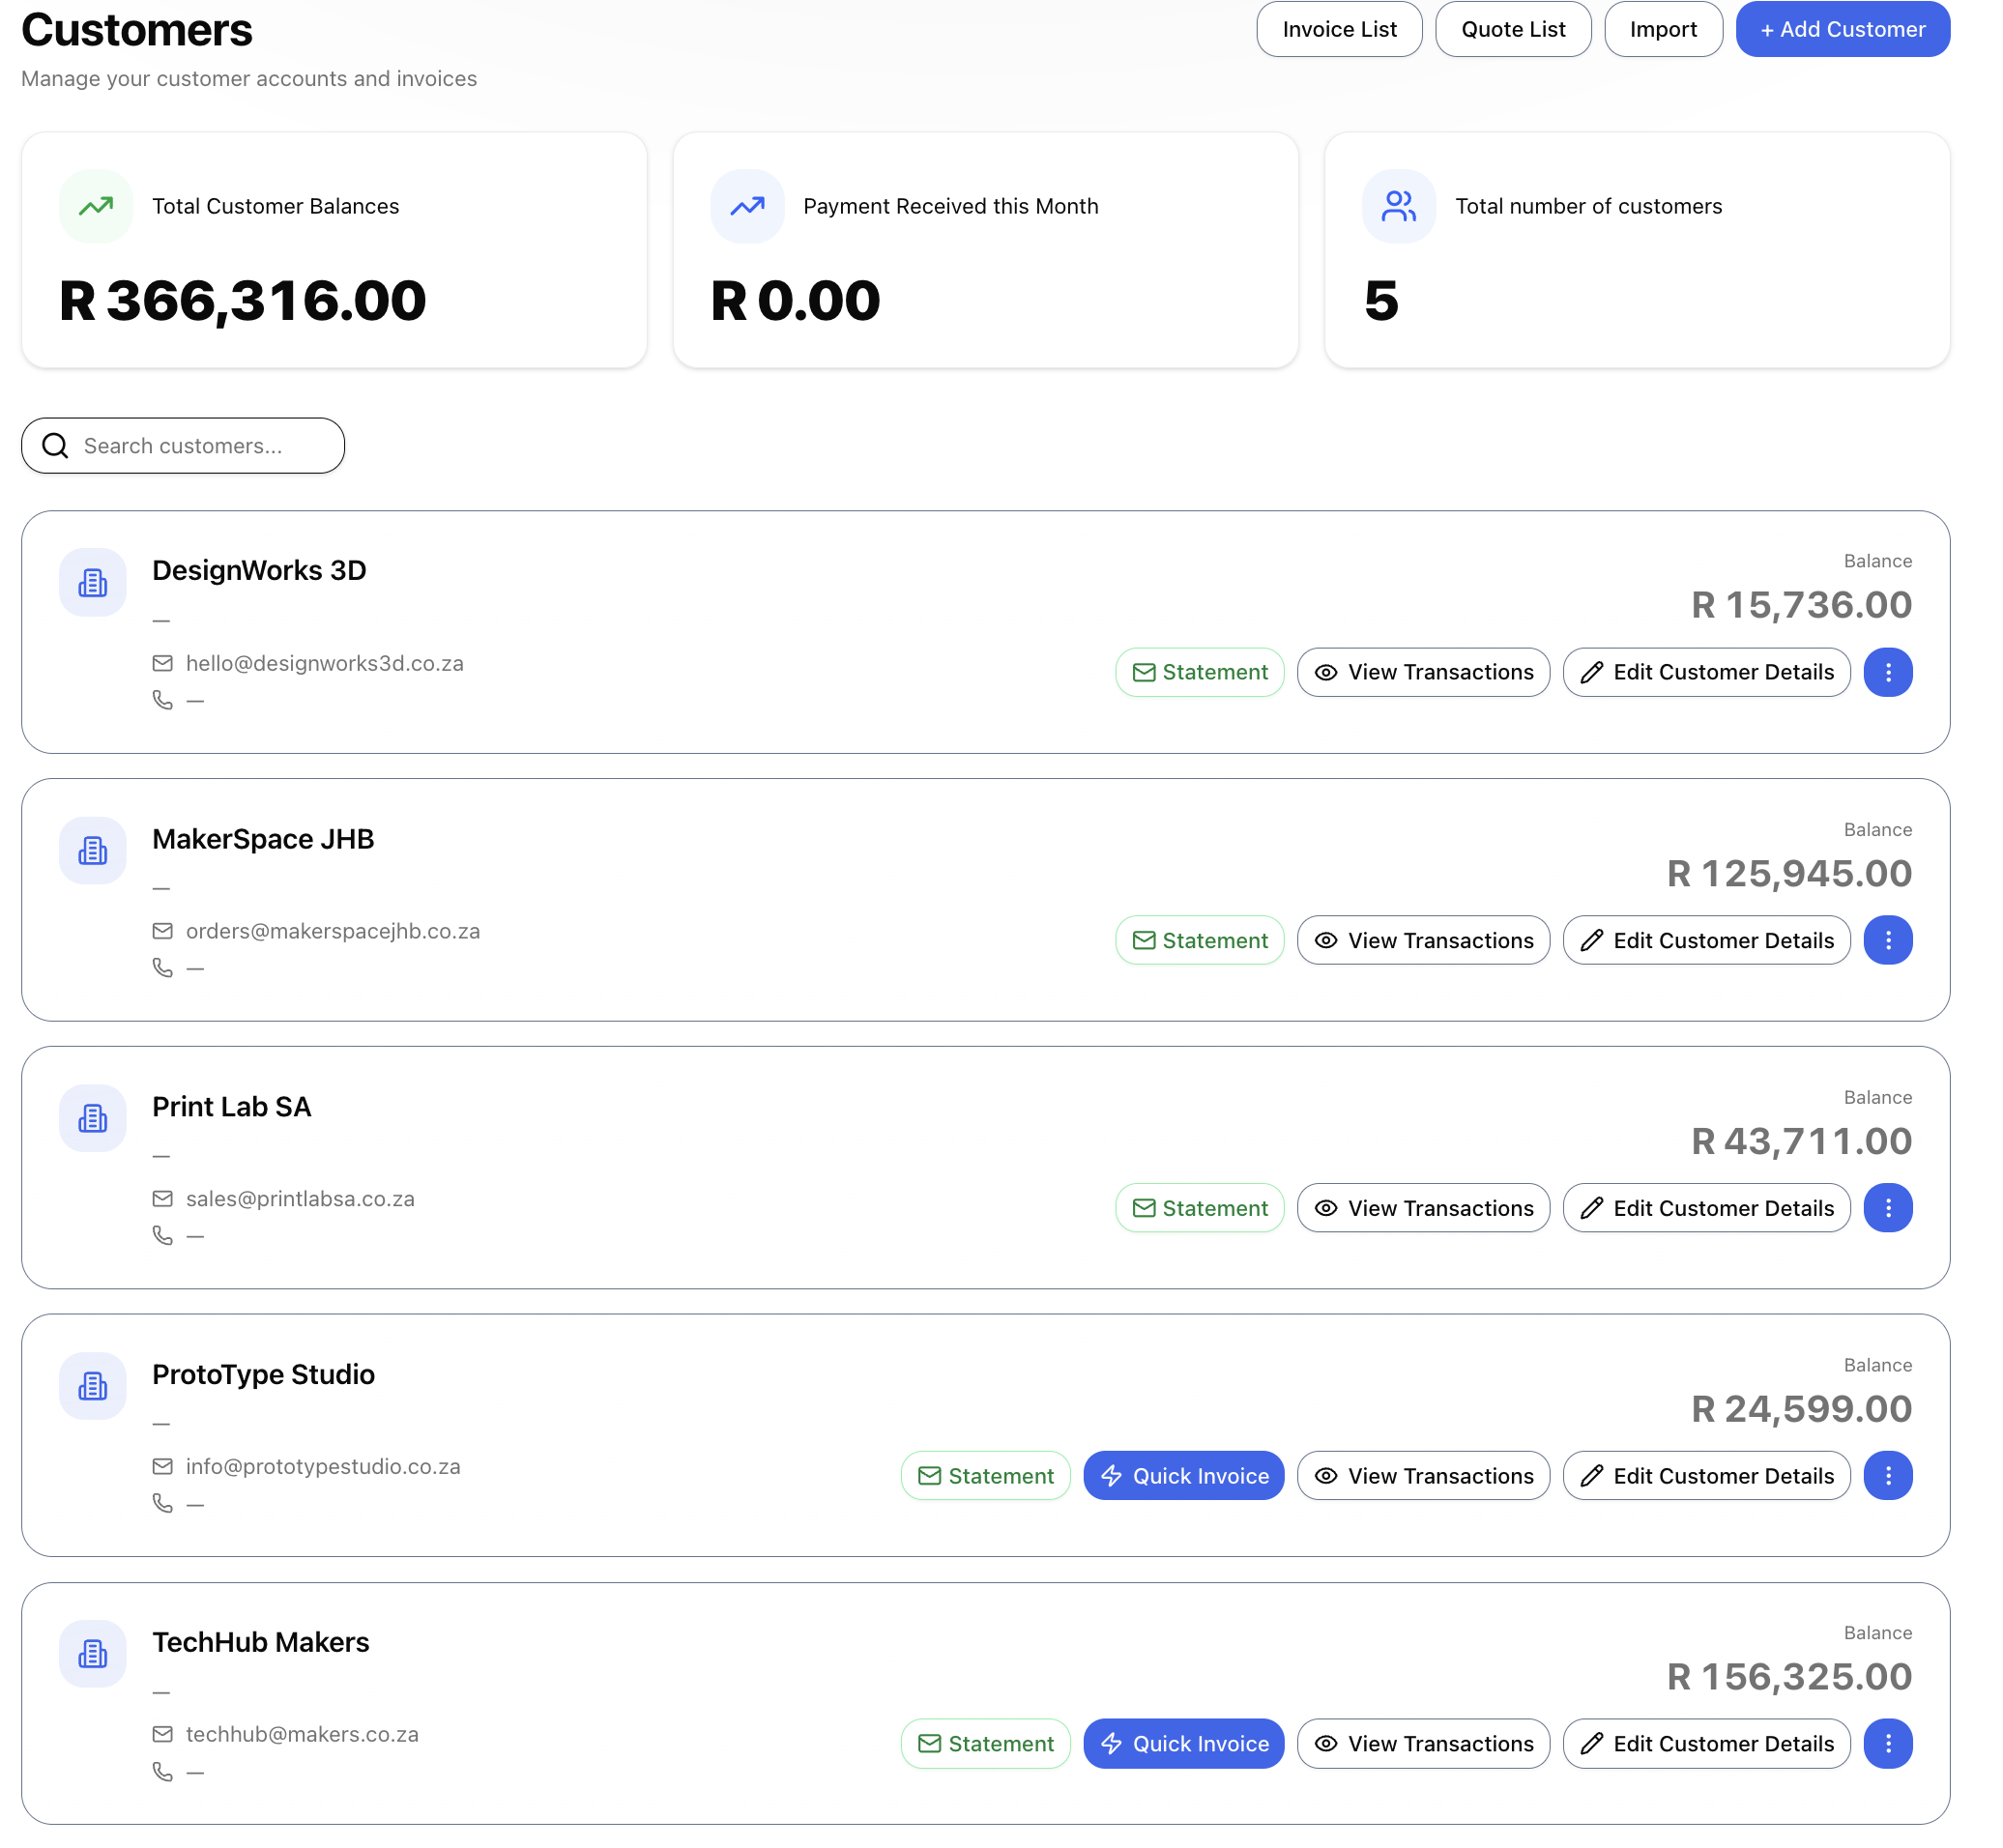The width and height of the screenshot is (2003, 1848).
Task: Click the envelope icon beside hello@designworks3d.co.za
Action: (x=162, y=664)
